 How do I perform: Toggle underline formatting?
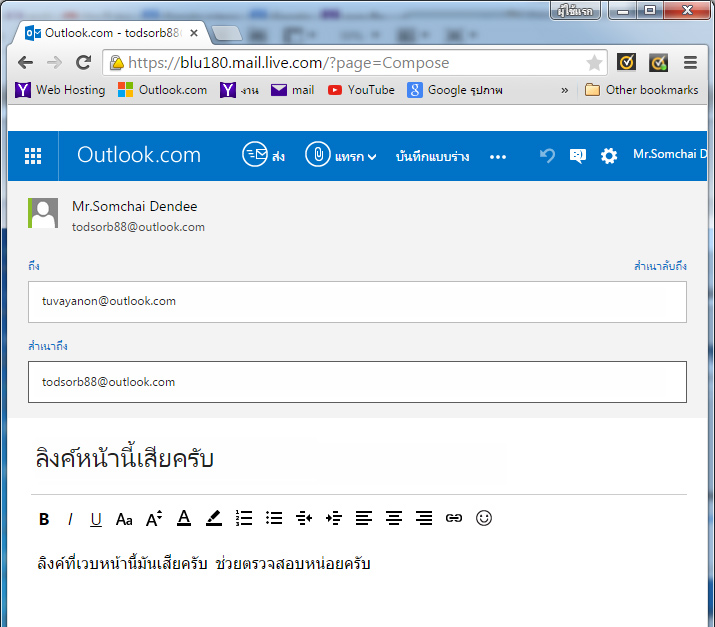[x=96, y=519]
